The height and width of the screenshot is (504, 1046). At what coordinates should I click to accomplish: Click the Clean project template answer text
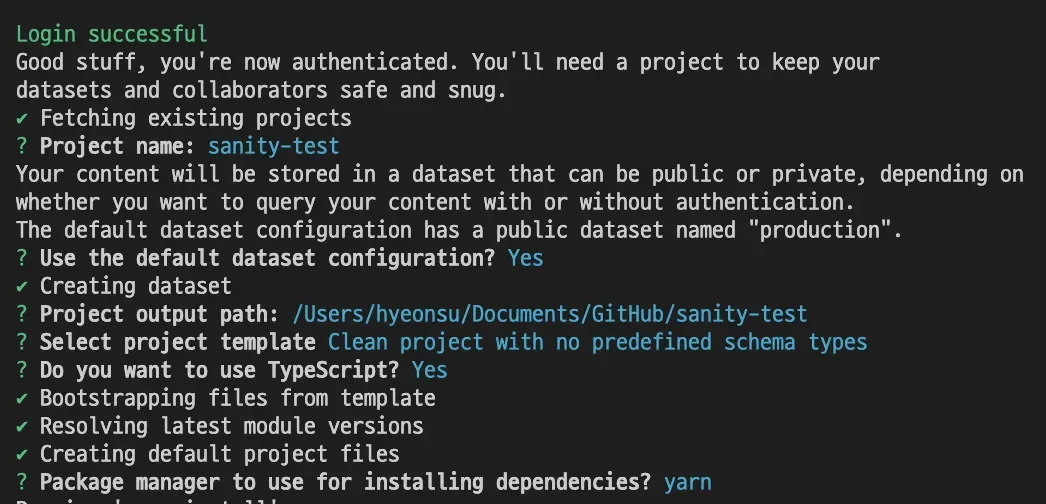tap(597, 342)
